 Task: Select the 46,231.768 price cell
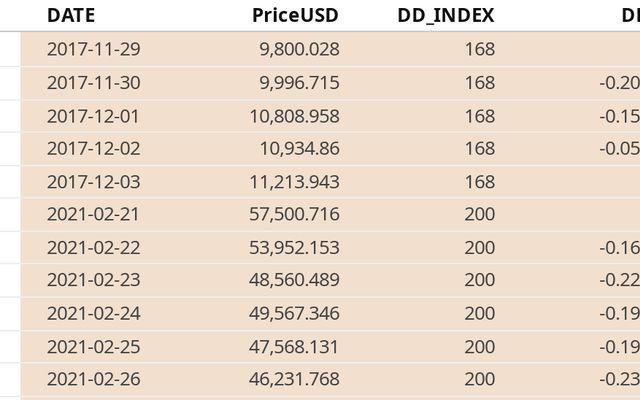pyautogui.click(x=295, y=379)
